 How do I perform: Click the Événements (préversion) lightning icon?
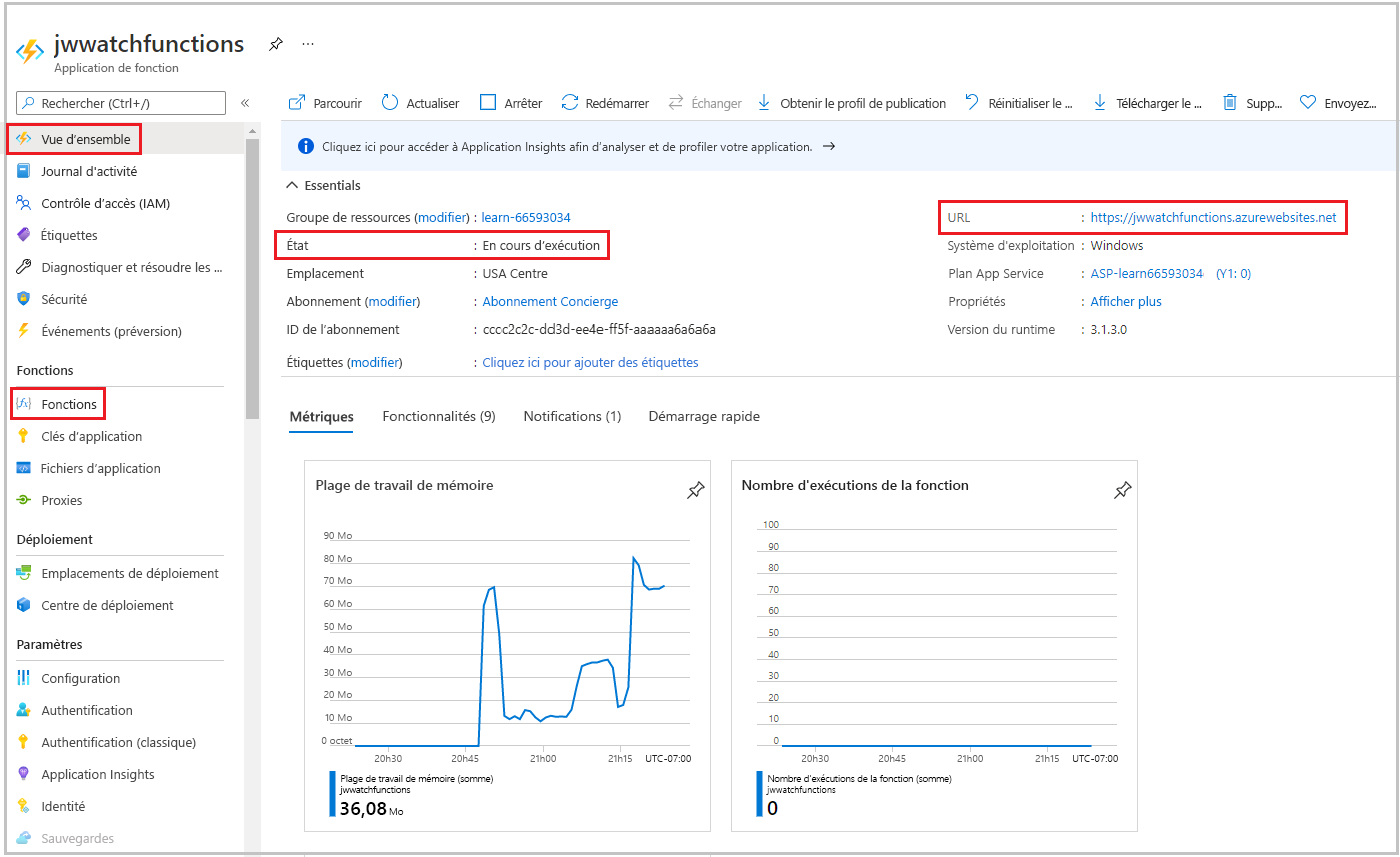[24, 331]
